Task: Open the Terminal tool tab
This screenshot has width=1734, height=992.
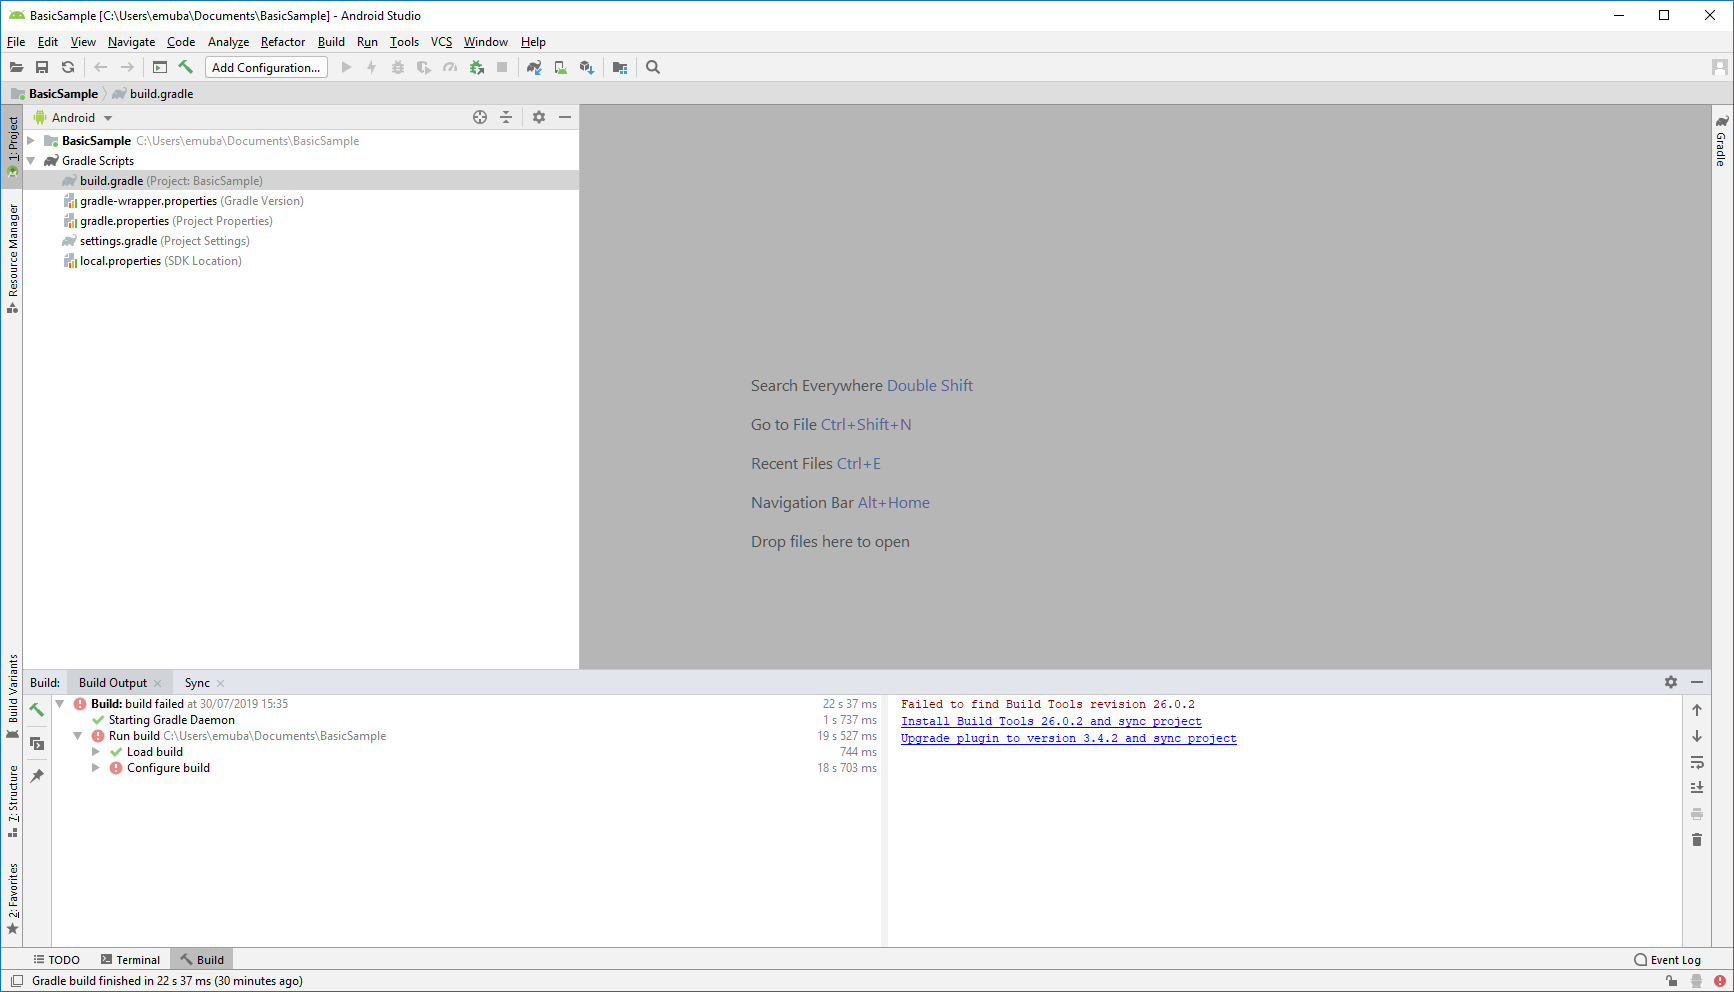Action: pos(130,960)
